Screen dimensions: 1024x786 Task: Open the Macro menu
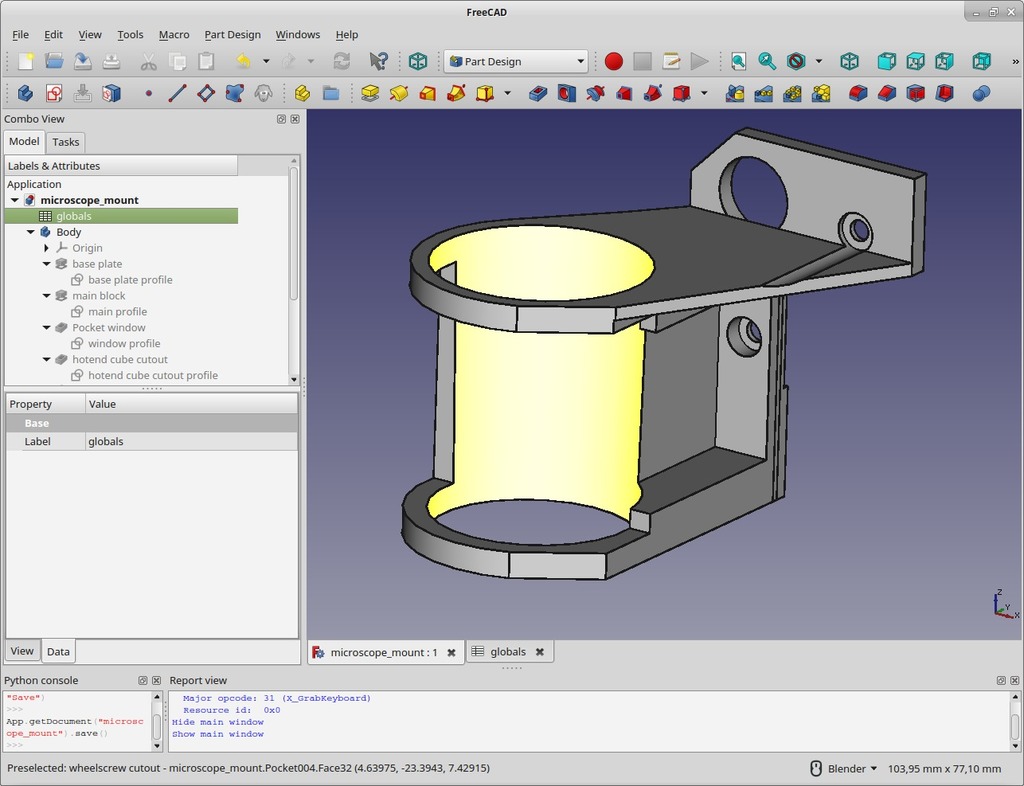click(174, 35)
